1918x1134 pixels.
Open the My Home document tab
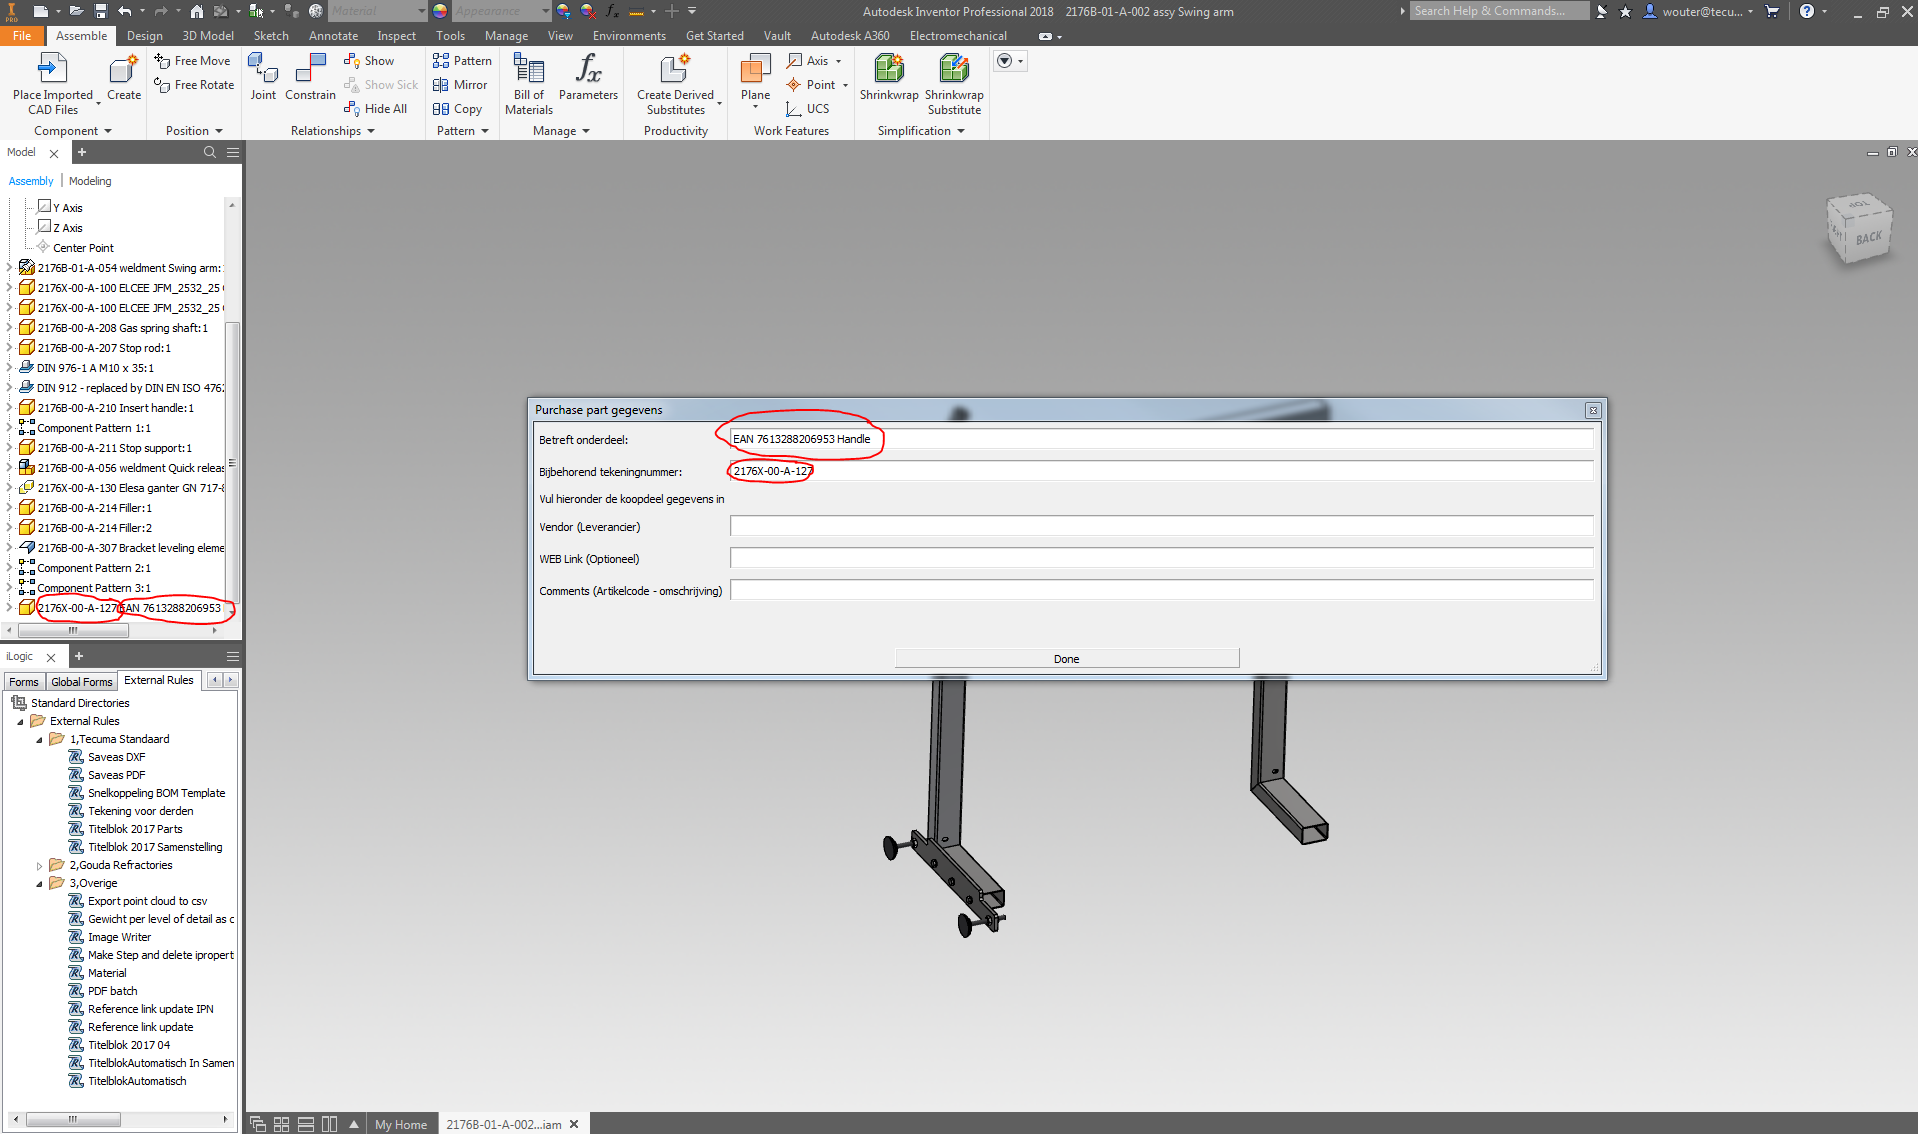point(401,1124)
